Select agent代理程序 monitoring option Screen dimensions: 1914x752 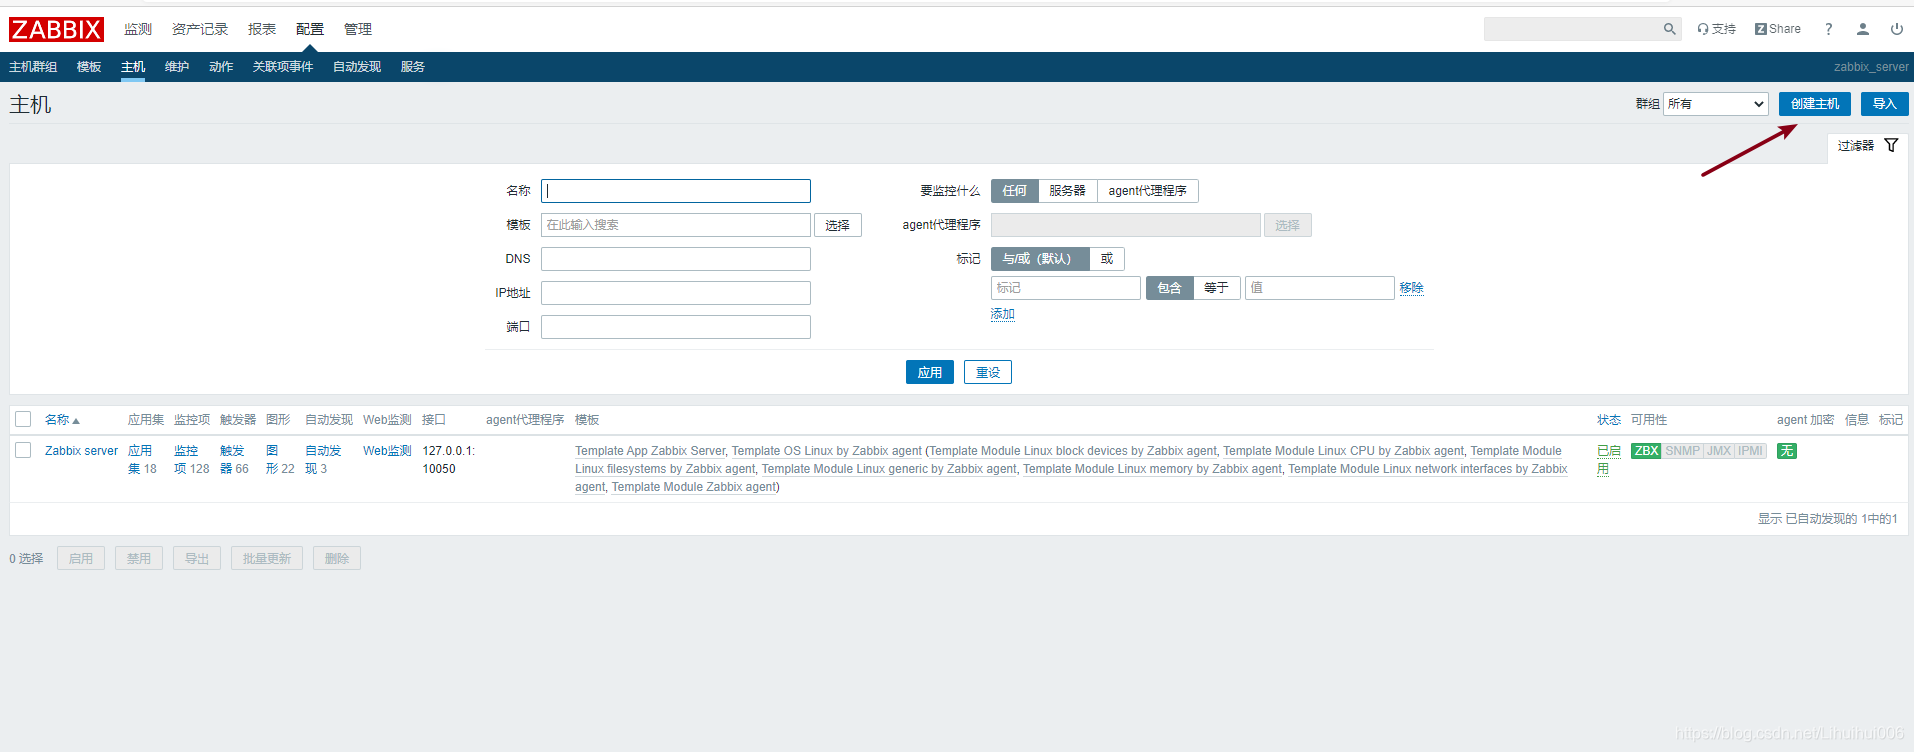point(1147,191)
